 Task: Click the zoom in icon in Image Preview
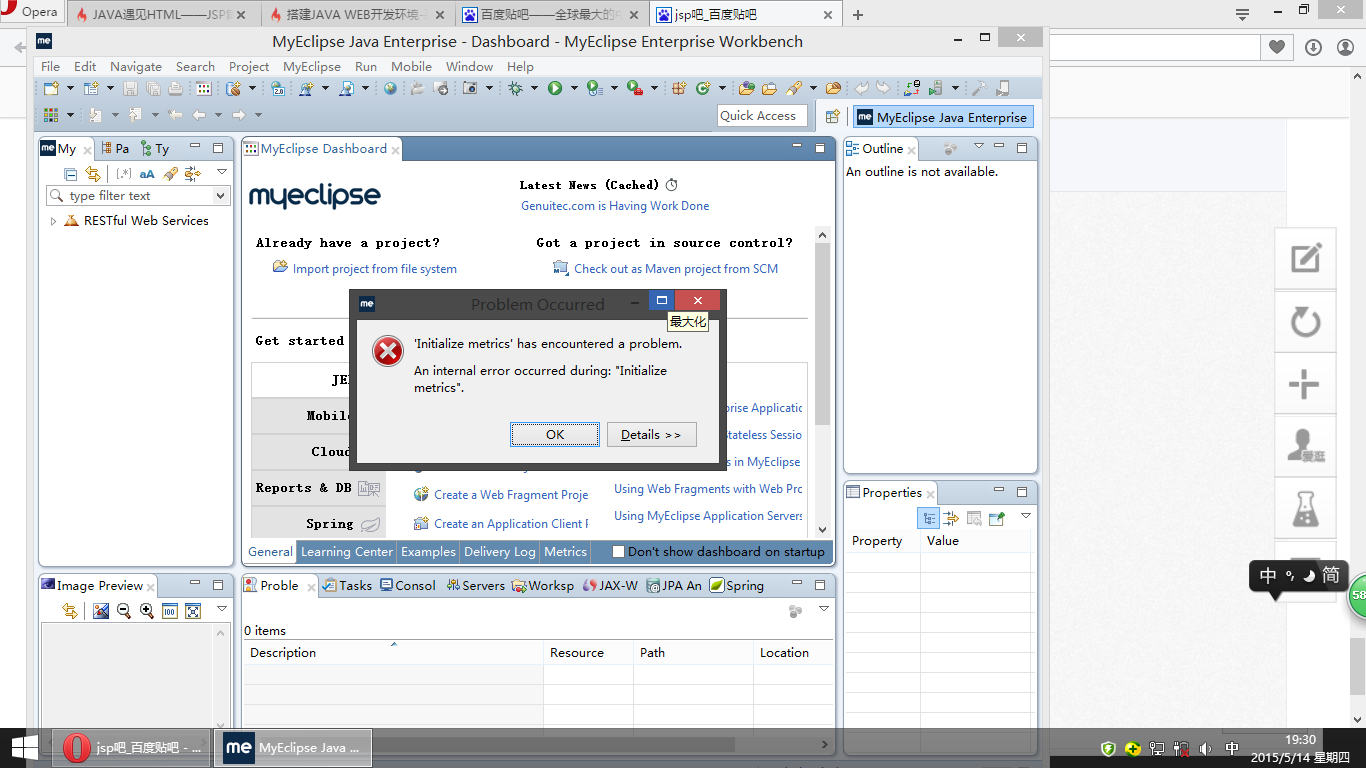pyautogui.click(x=147, y=611)
